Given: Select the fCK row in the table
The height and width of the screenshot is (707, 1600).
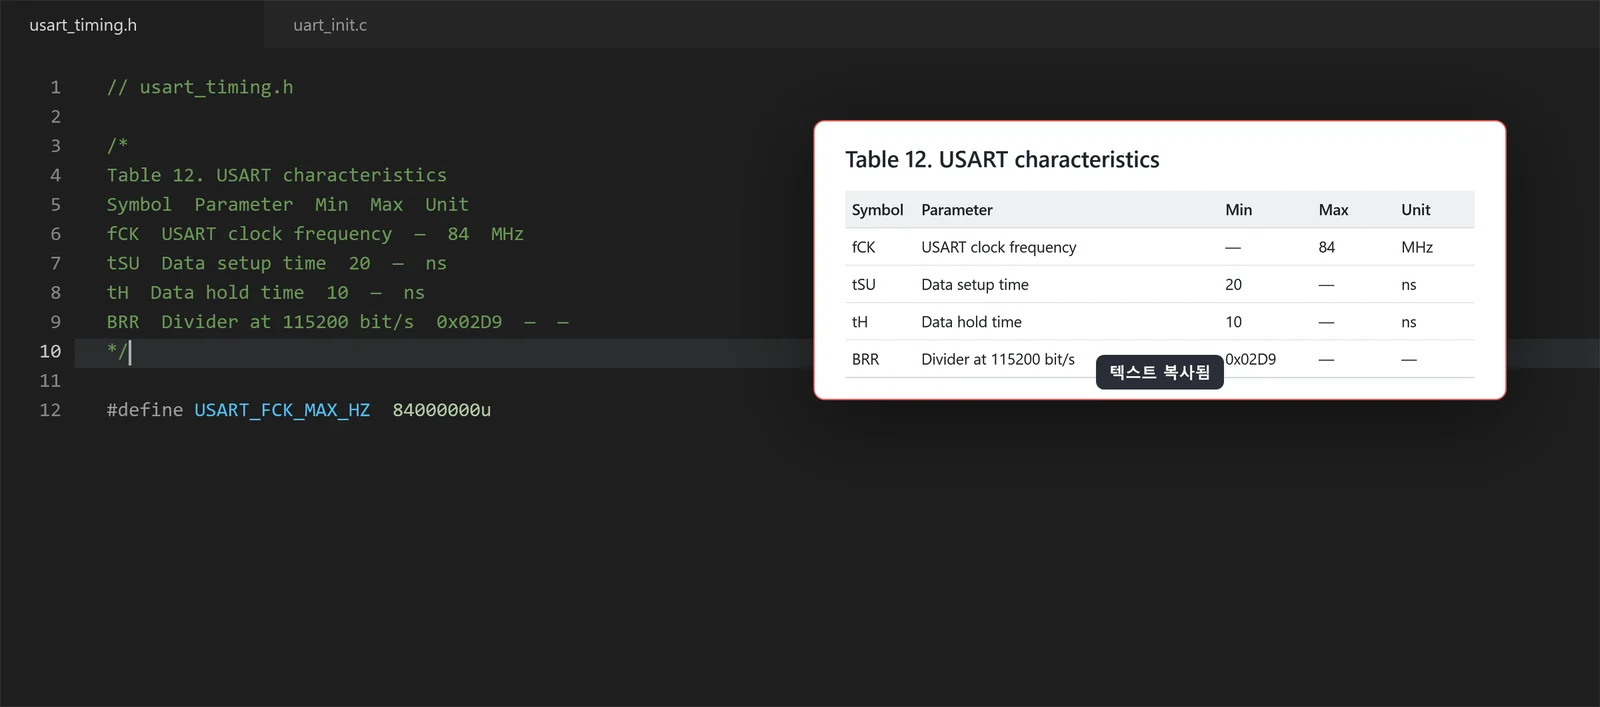Looking at the screenshot, I should coord(1160,247).
